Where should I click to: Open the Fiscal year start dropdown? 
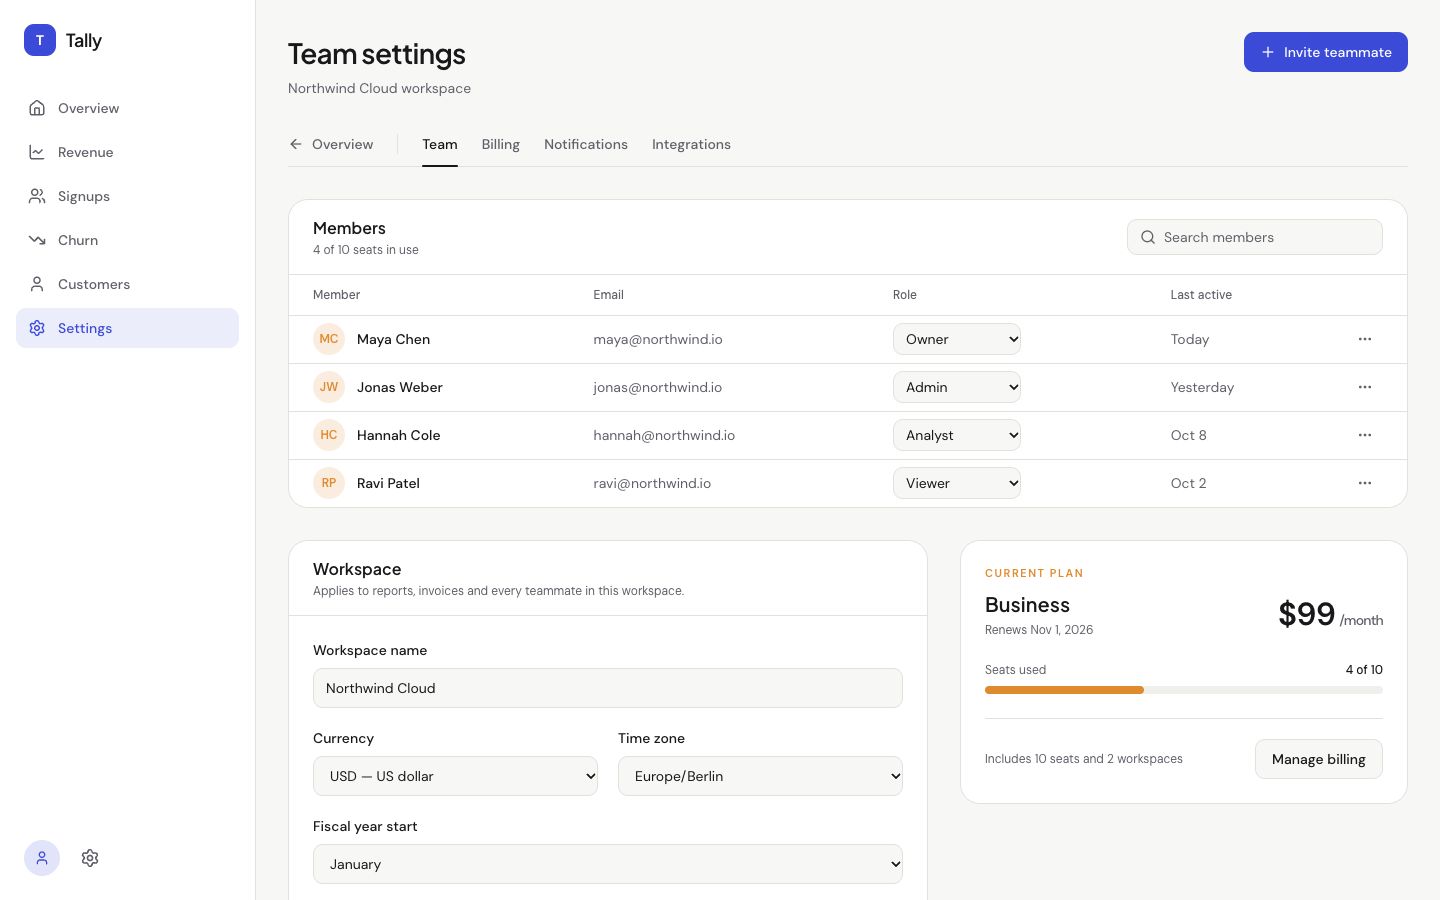click(x=608, y=864)
